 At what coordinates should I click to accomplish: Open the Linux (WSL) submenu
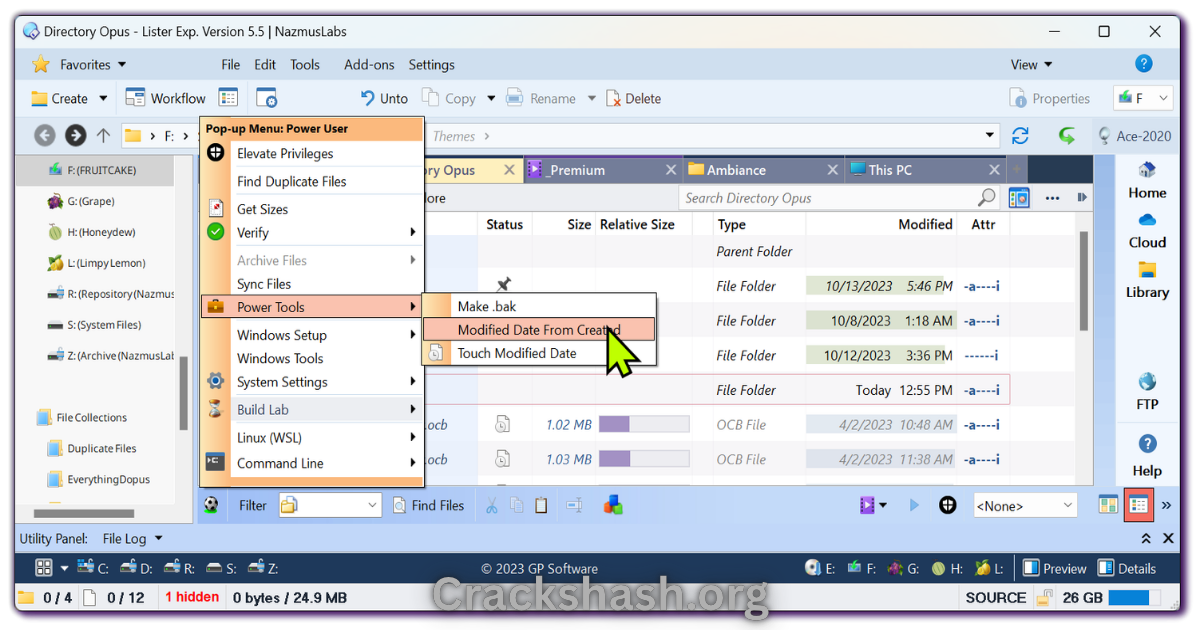coord(312,437)
